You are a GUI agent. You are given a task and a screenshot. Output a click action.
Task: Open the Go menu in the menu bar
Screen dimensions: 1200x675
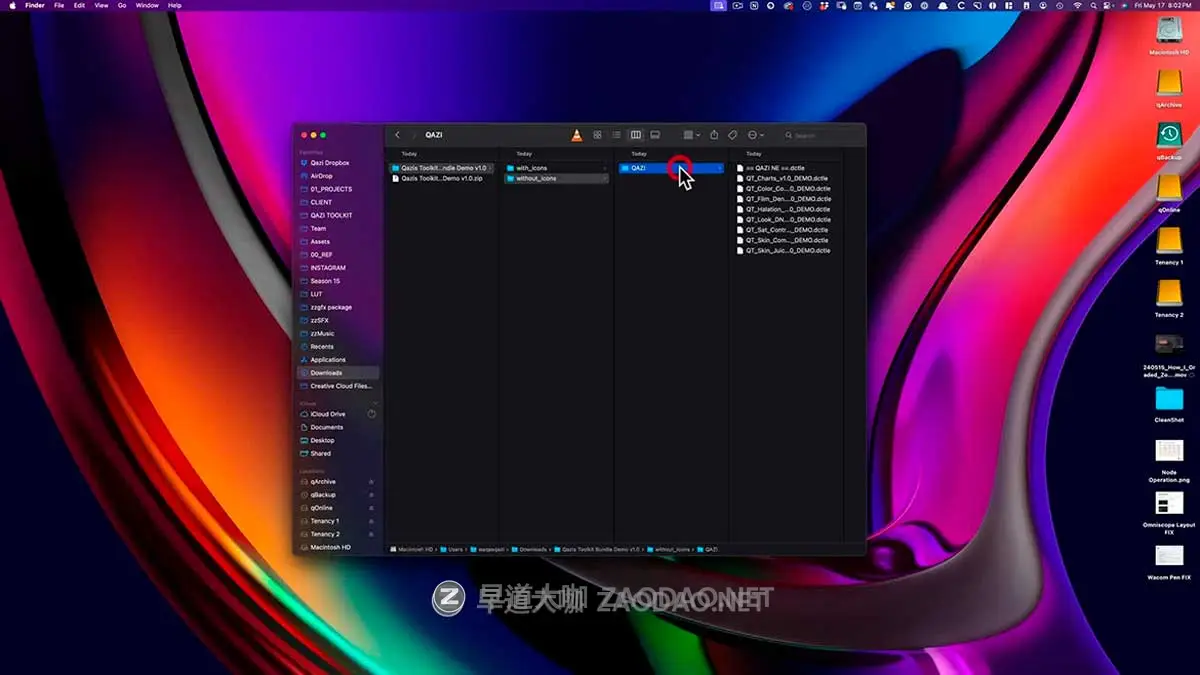click(x=122, y=5)
